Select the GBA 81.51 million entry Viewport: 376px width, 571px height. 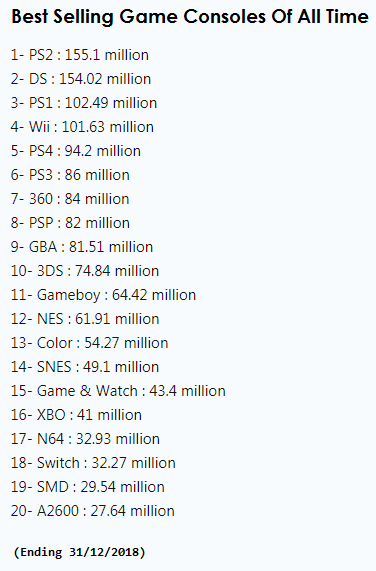point(82,247)
